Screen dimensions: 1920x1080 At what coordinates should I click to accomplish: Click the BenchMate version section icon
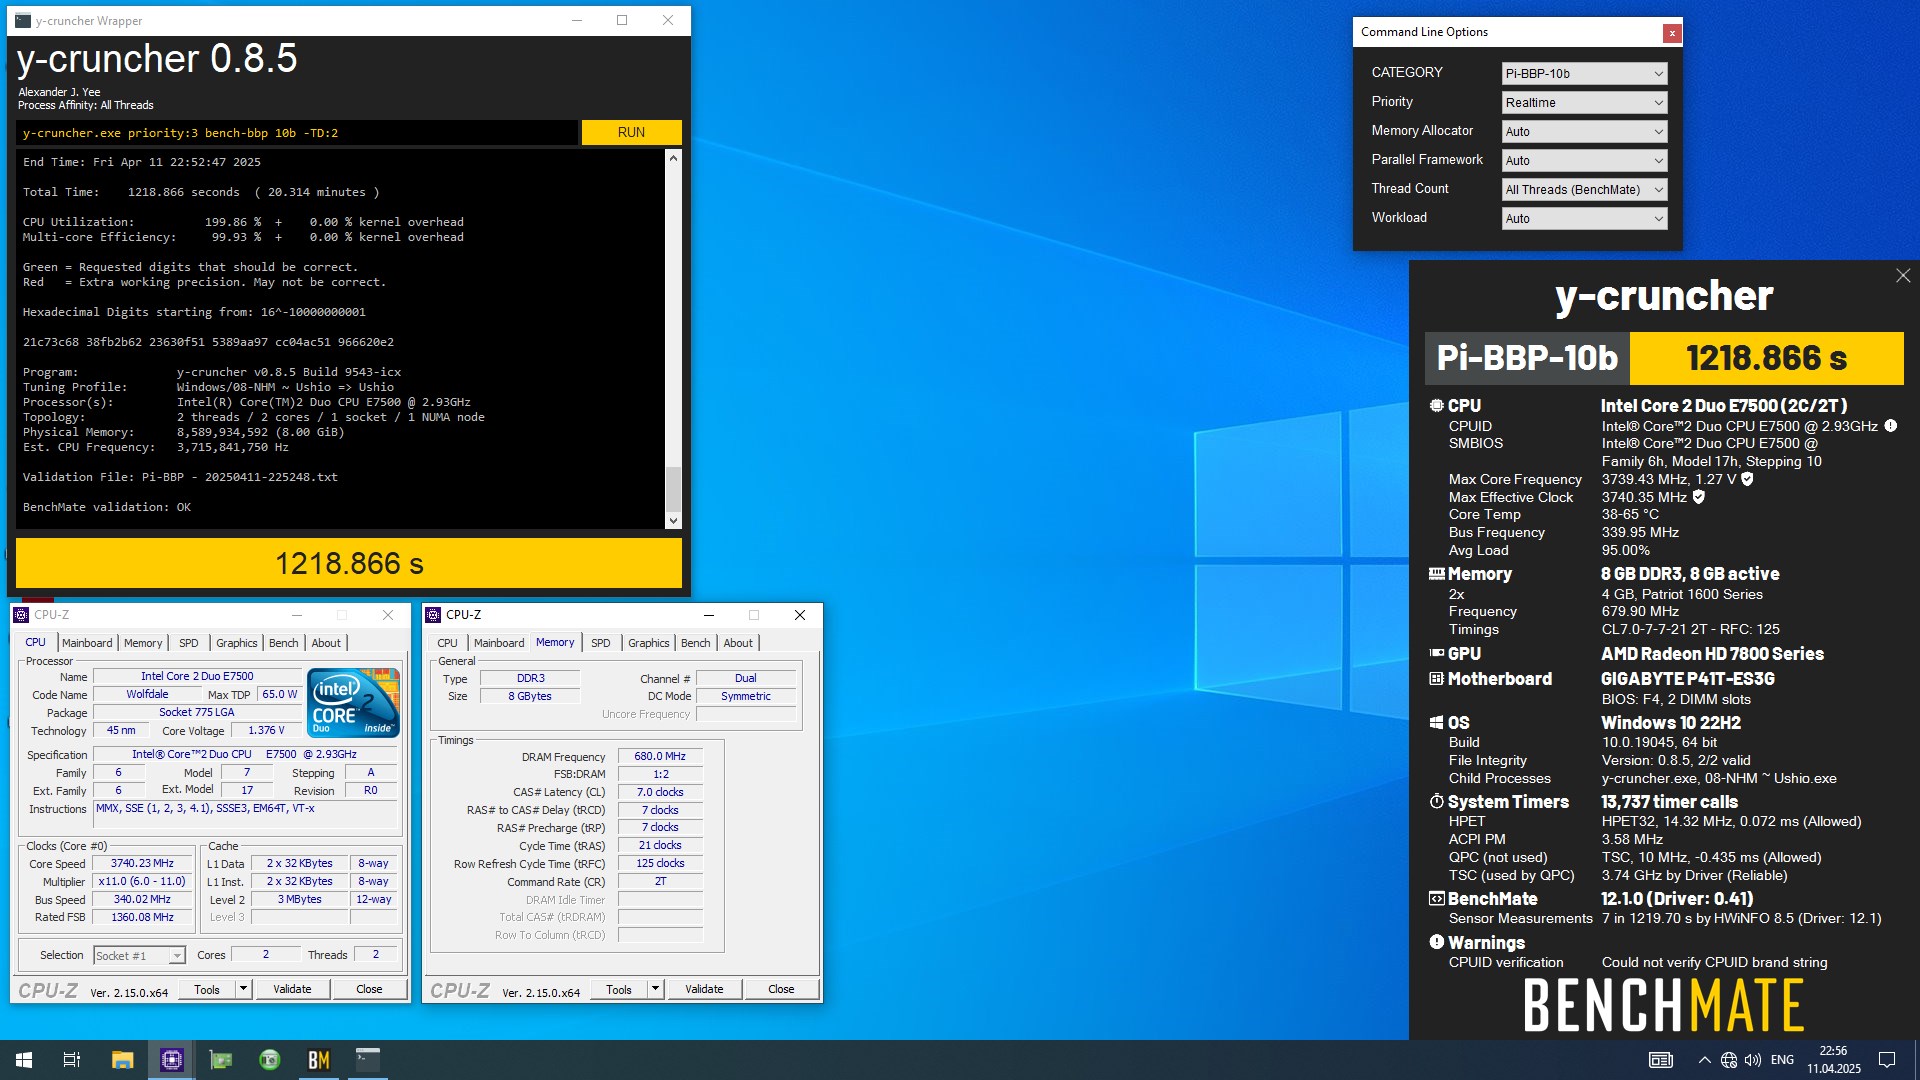pos(1436,899)
